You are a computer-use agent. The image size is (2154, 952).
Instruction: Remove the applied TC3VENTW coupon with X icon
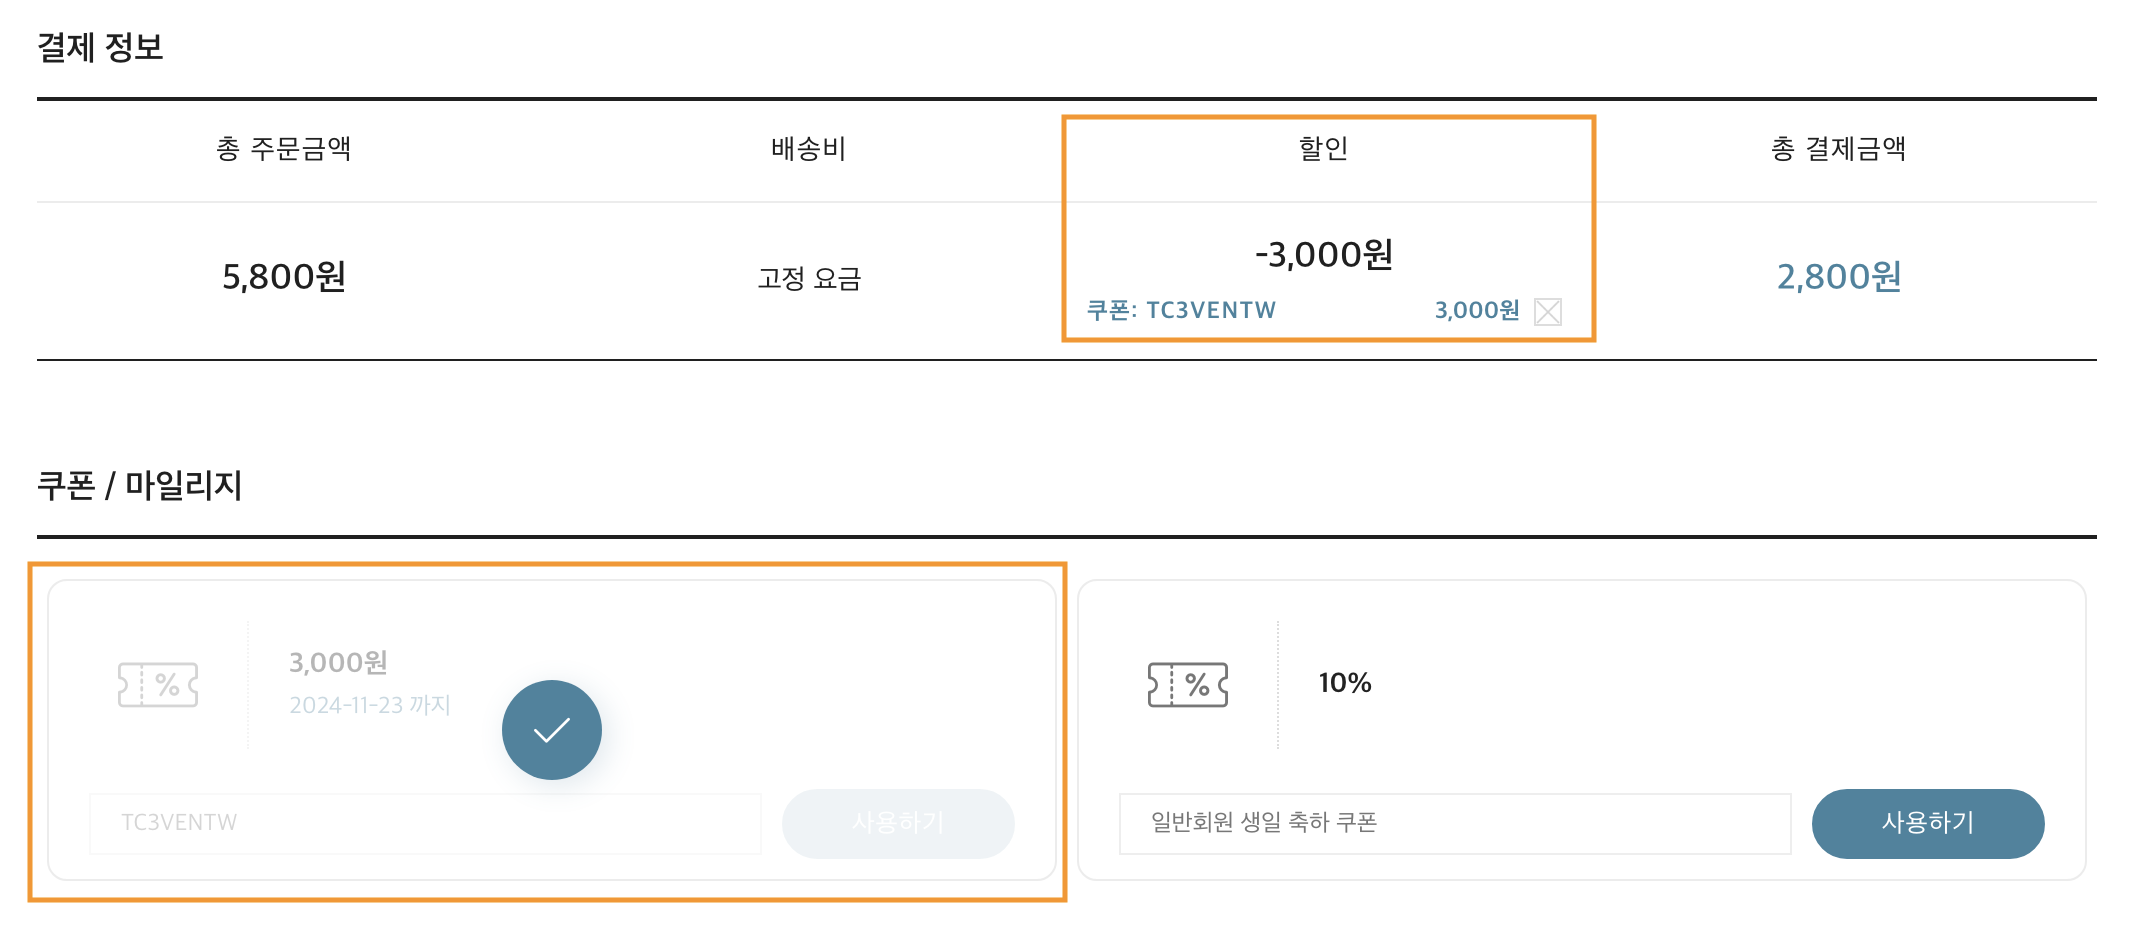pyautogui.click(x=1547, y=312)
